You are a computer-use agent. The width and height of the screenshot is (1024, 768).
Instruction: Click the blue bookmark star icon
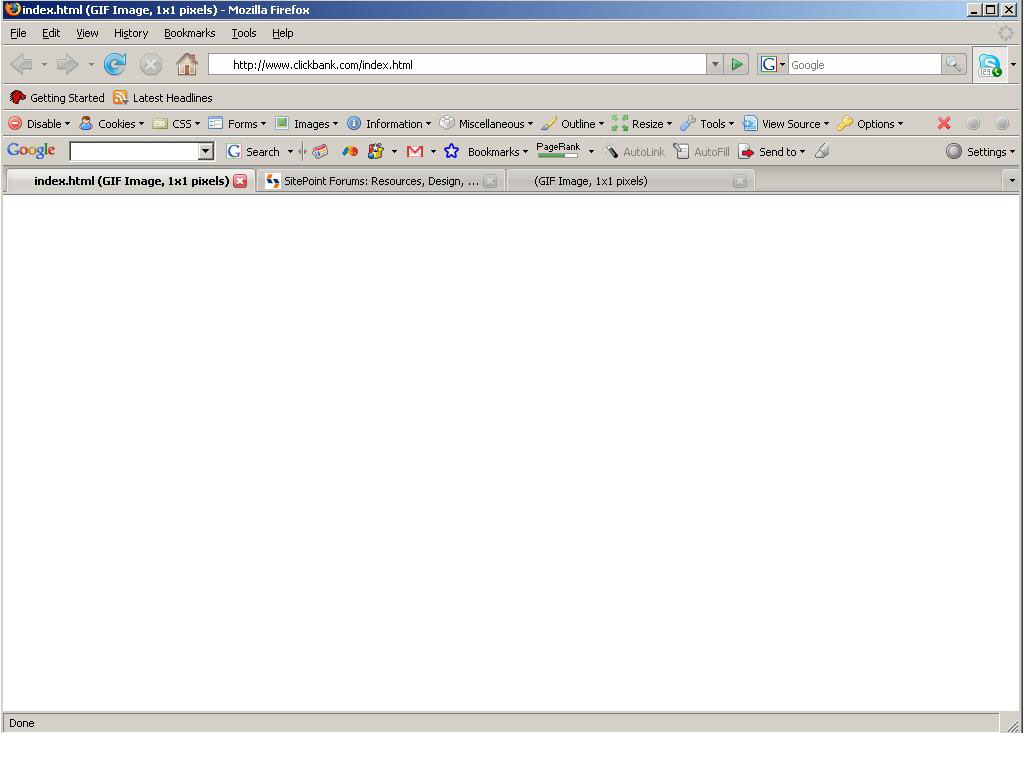pos(451,152)
